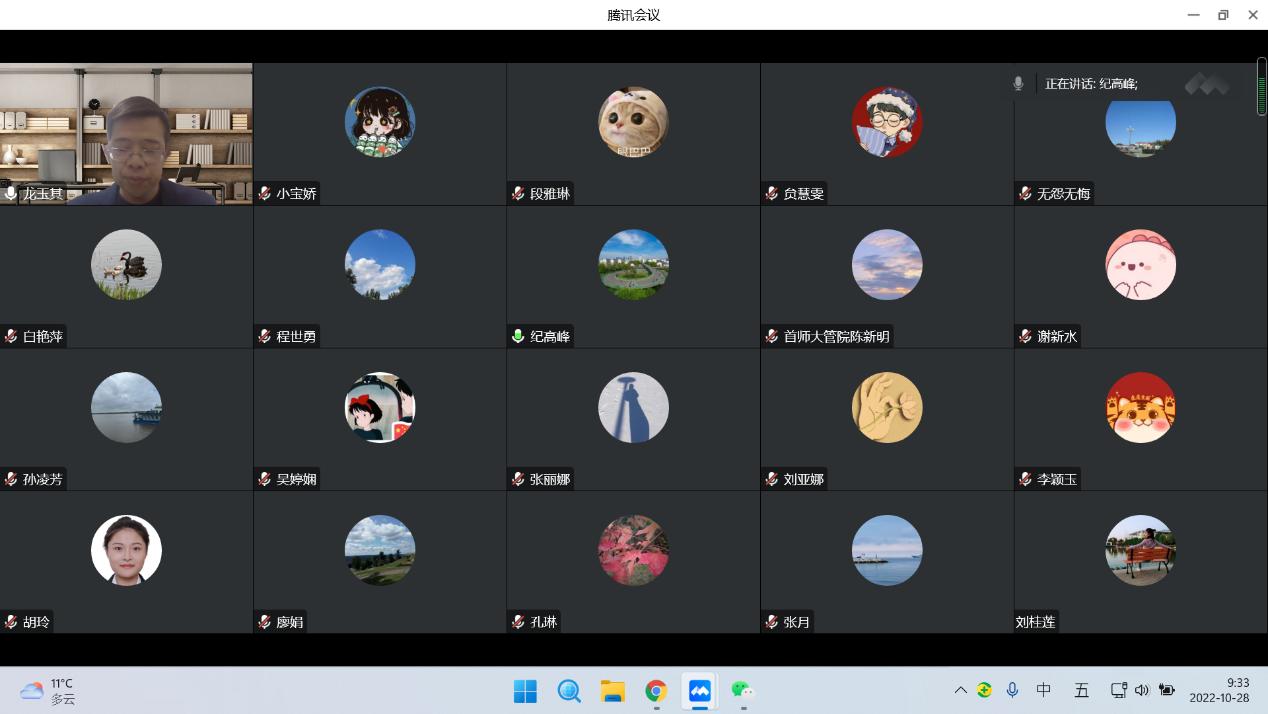Open WeChat from the taskbar
Viewport: 1268px width, 714px height.
pos(742,691)
